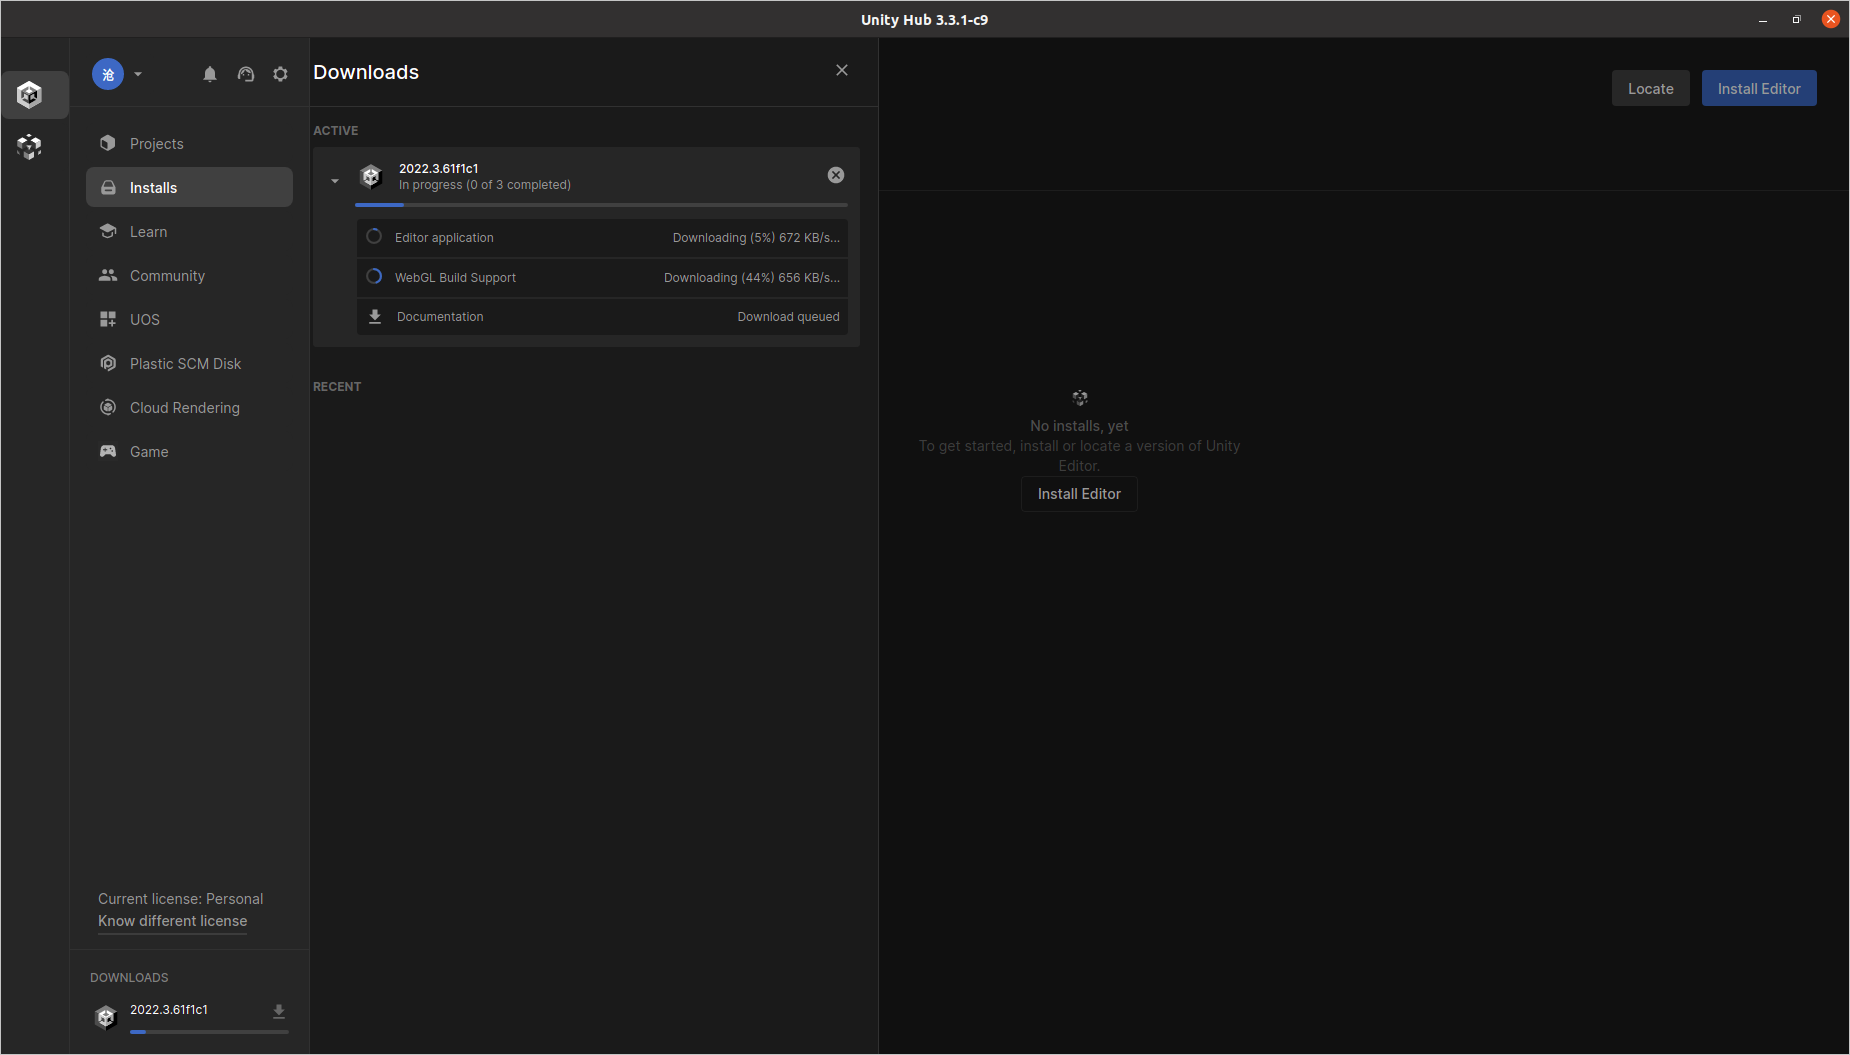The image size is (1850, 1055).
Task: Click Install Editor under No installs message
Action: tap(1079, 494)
